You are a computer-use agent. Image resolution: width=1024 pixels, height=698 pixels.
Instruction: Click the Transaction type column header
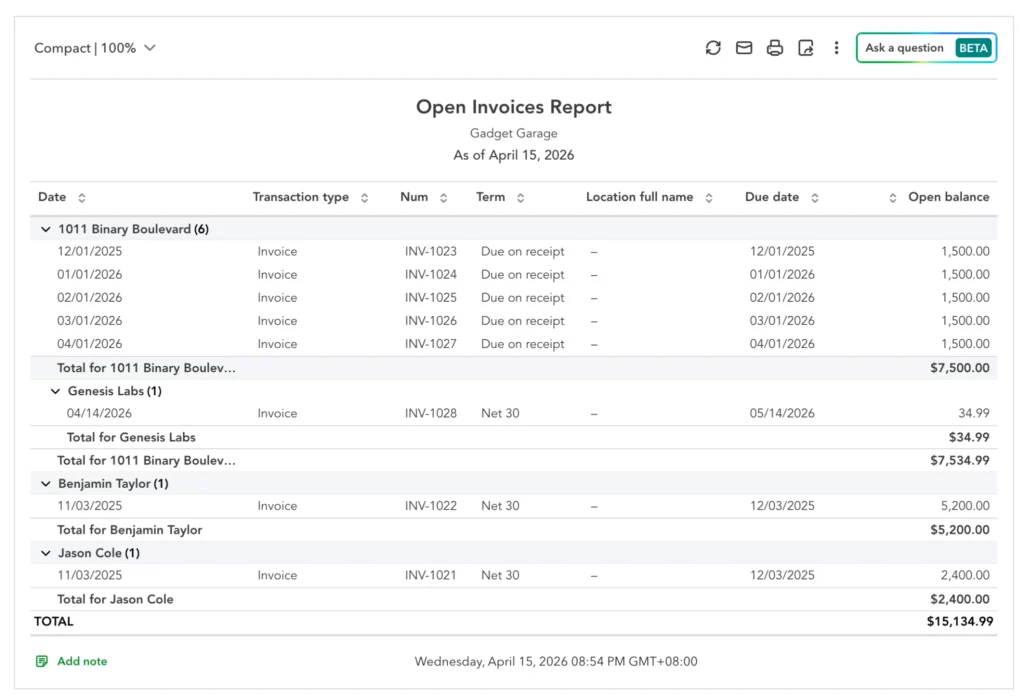click(300, 197)
